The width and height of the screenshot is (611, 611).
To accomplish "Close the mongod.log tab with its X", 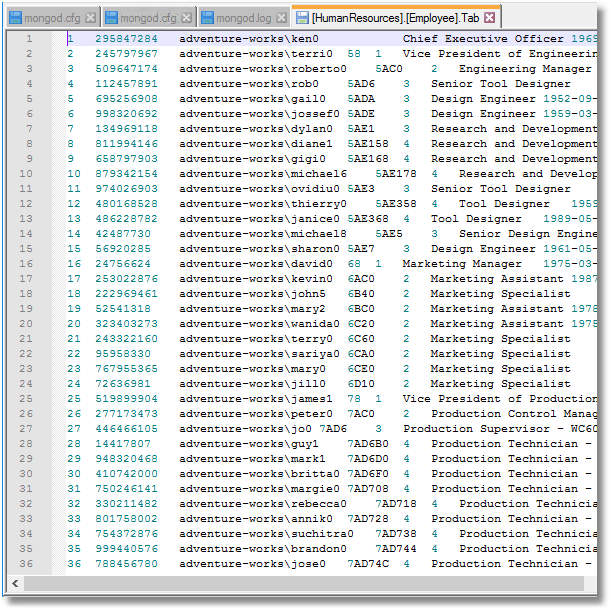I will click(x=281, y=18).
